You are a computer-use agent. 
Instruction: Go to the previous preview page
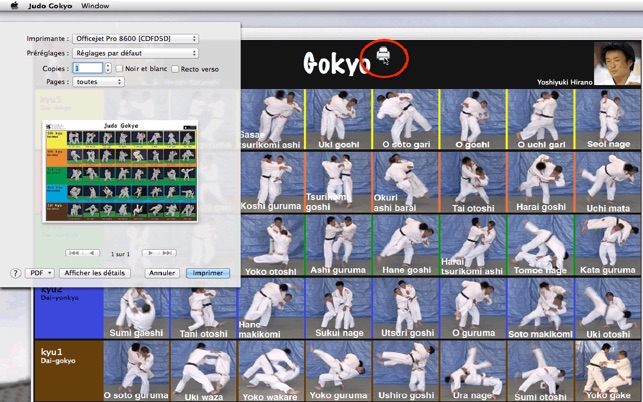pyautogui.click(x=82, y=253)
